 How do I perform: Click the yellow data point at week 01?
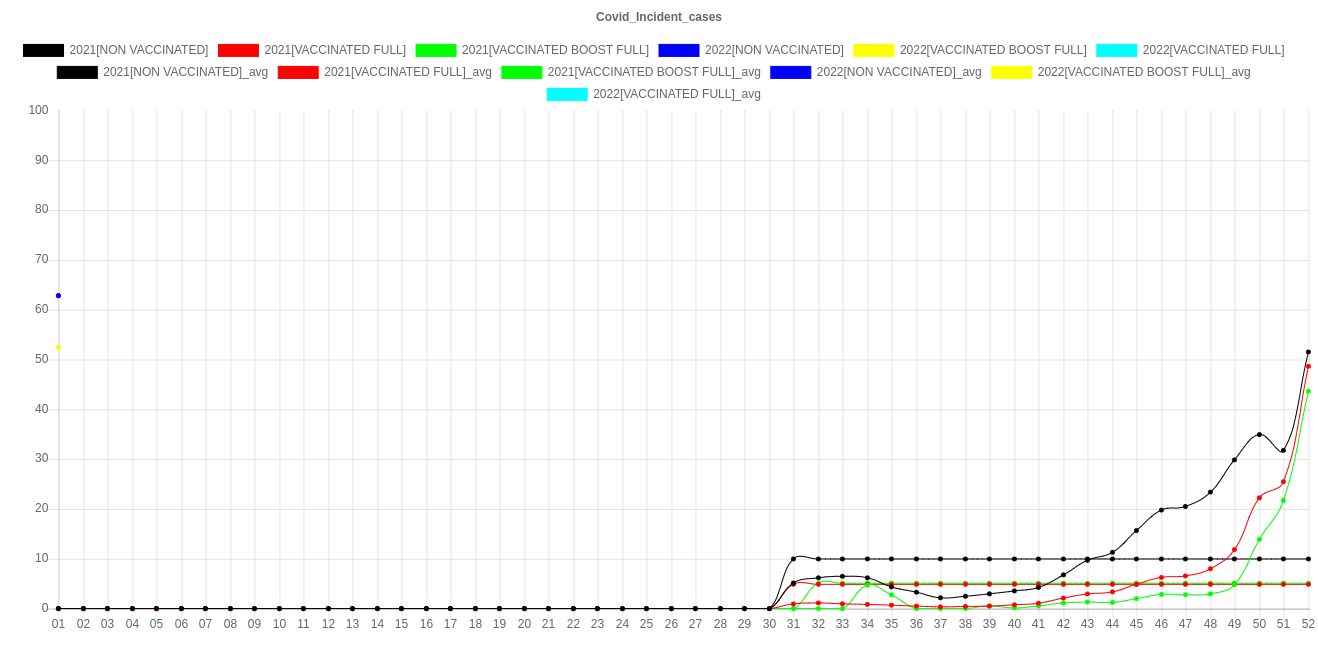click(58, 347)
